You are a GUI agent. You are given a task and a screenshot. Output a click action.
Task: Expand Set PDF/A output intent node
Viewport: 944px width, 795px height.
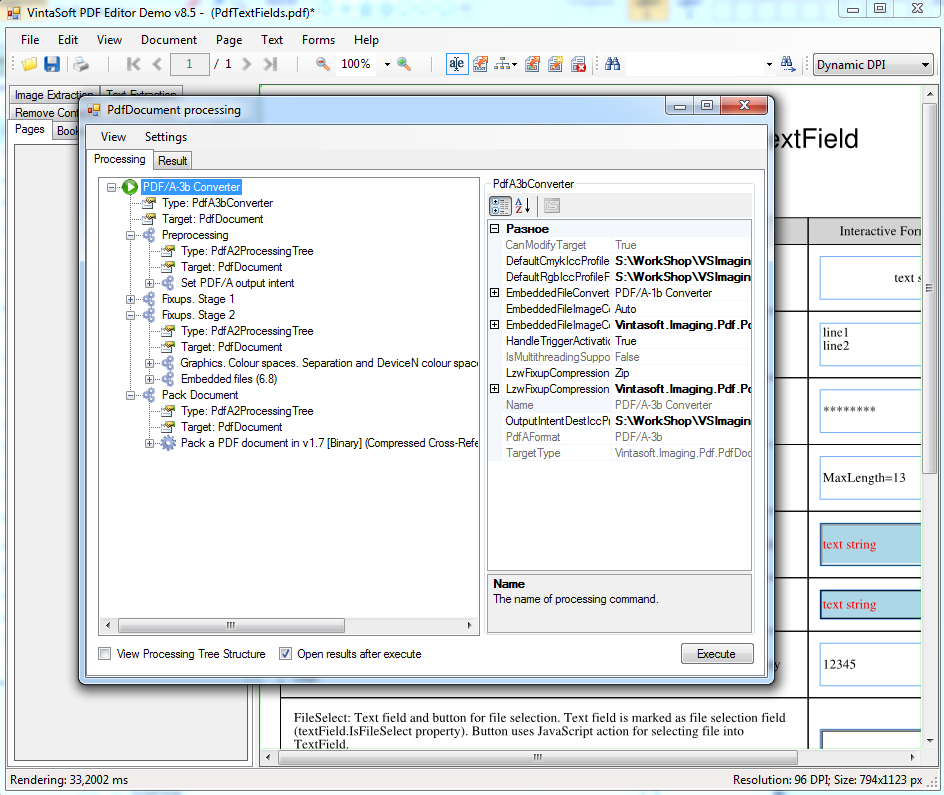coord(150,283)
